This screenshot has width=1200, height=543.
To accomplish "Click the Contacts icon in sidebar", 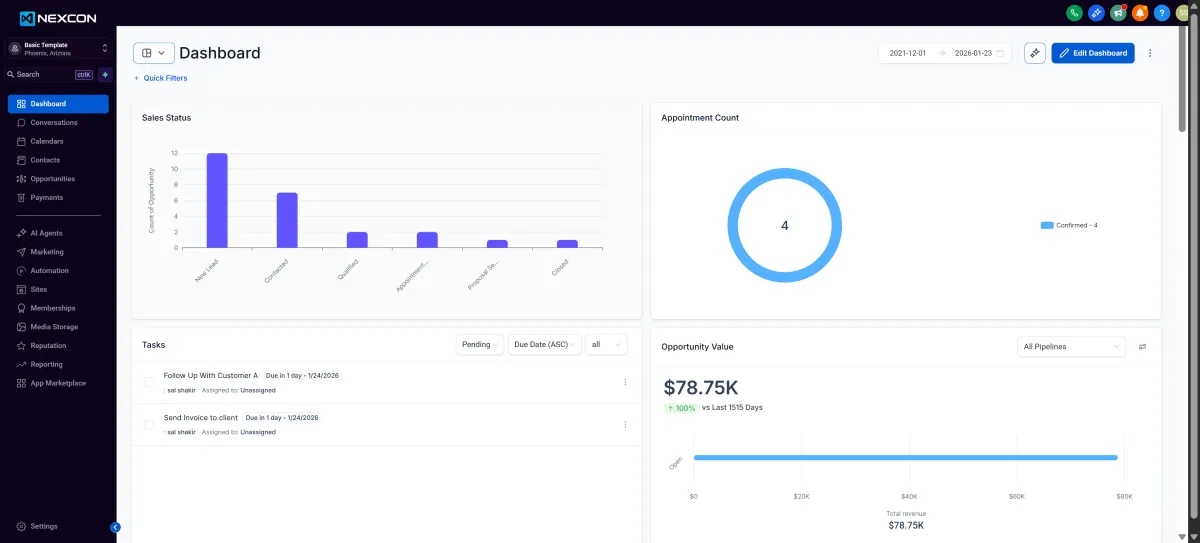I will 21,160.
